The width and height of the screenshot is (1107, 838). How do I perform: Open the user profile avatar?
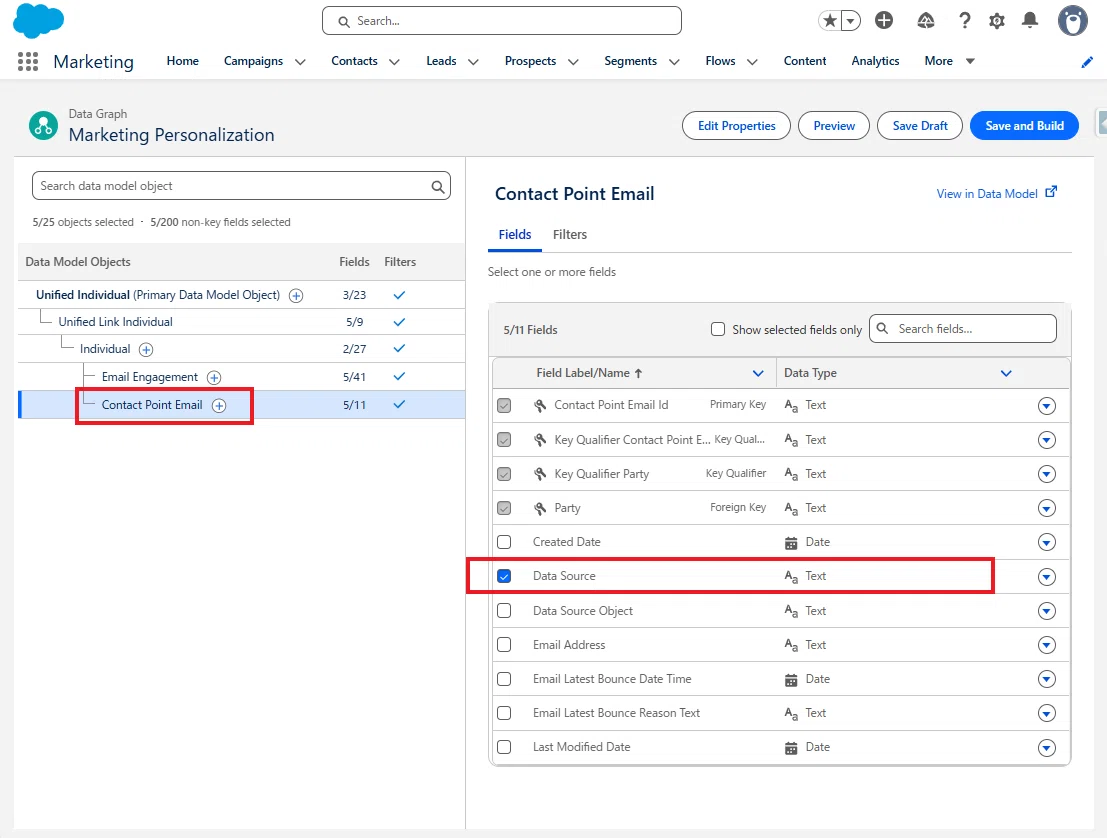click(1072, 20)
